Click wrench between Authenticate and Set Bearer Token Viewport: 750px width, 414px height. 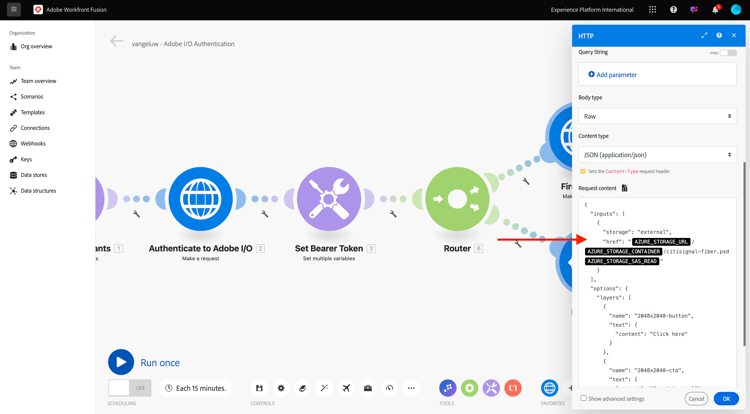coord(265,214)
